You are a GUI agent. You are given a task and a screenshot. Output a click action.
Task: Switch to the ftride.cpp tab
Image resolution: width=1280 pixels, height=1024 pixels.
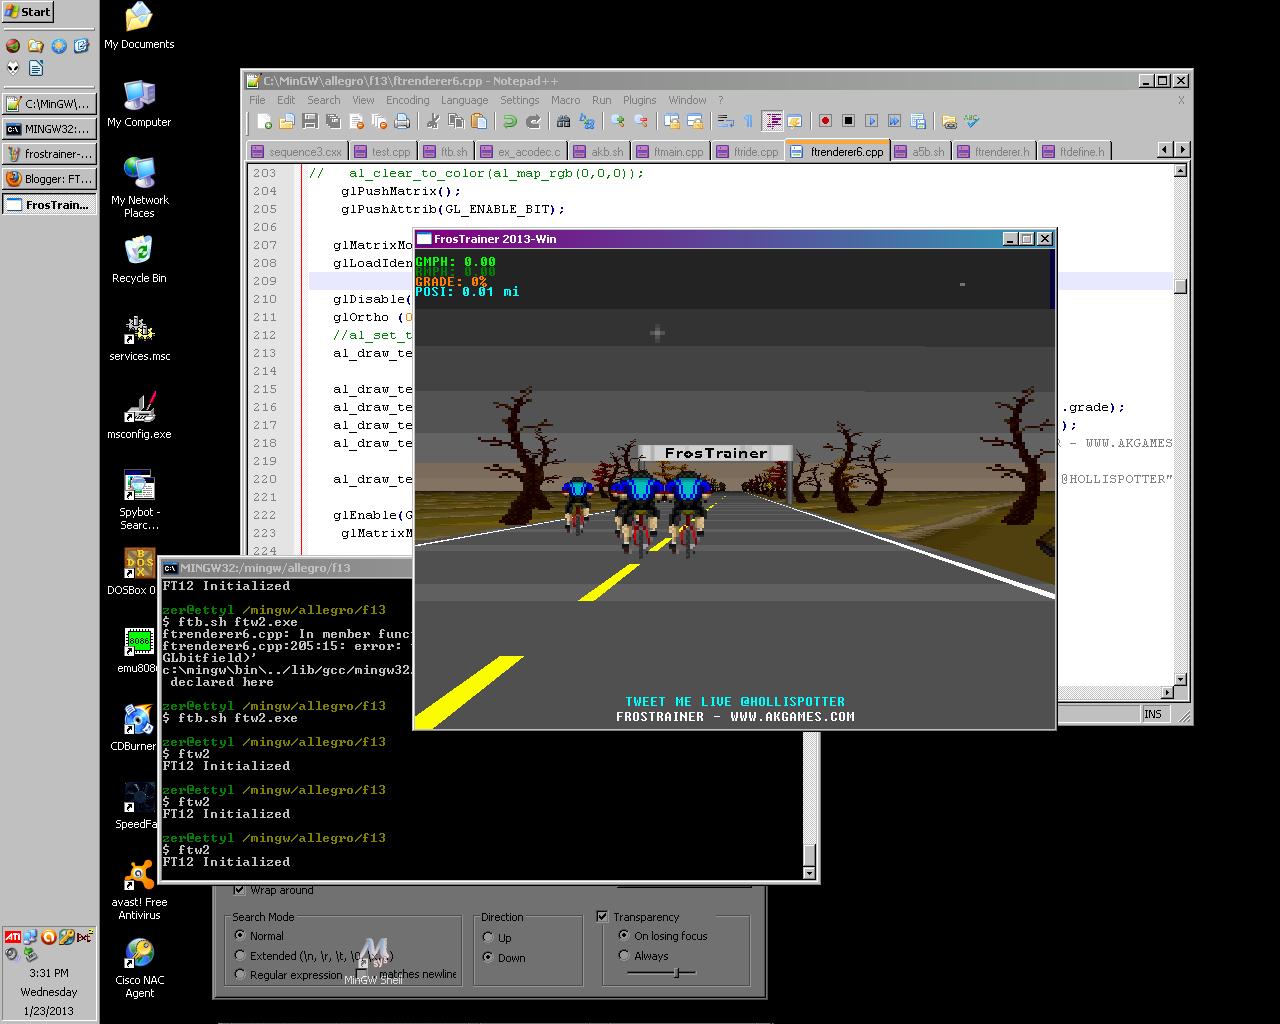click(x=748, y=152)
